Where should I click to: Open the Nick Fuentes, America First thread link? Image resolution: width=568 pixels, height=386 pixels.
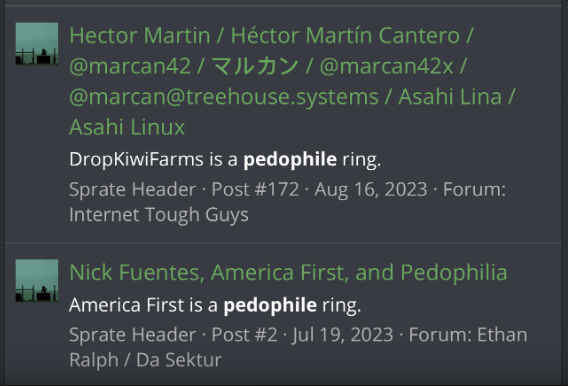click(288, 272)
